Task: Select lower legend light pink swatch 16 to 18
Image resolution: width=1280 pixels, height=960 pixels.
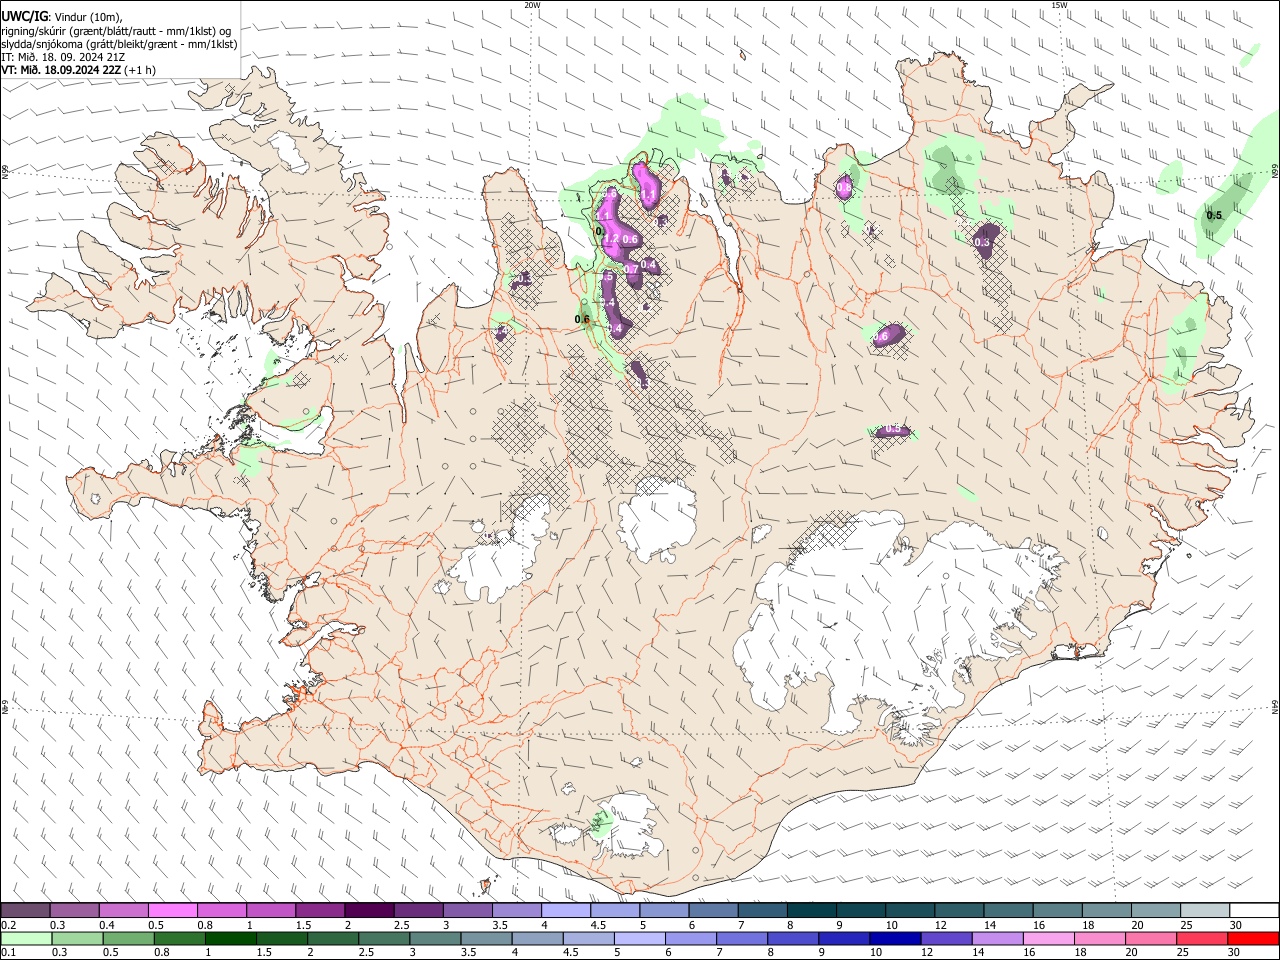Action: tap(1048, 938)
